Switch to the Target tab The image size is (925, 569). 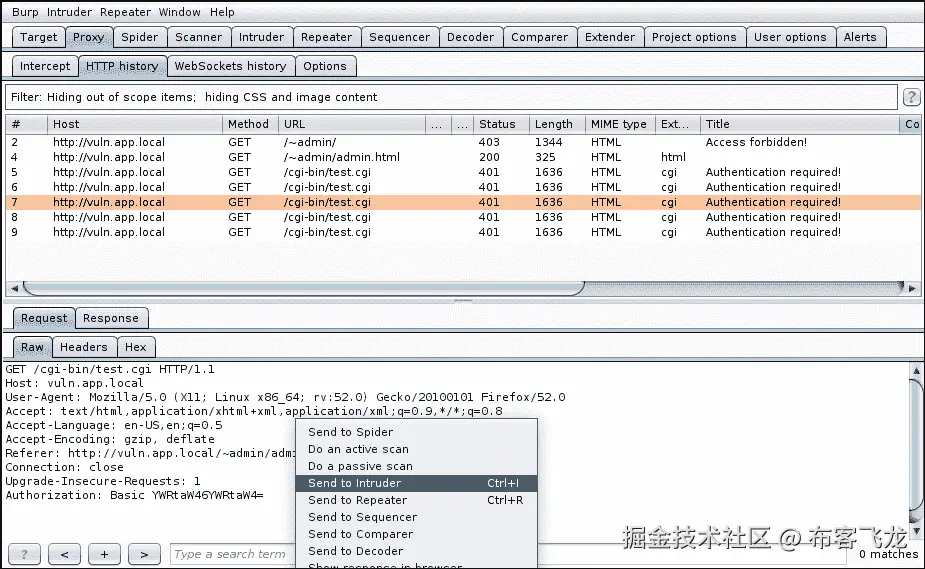(38, 37)
